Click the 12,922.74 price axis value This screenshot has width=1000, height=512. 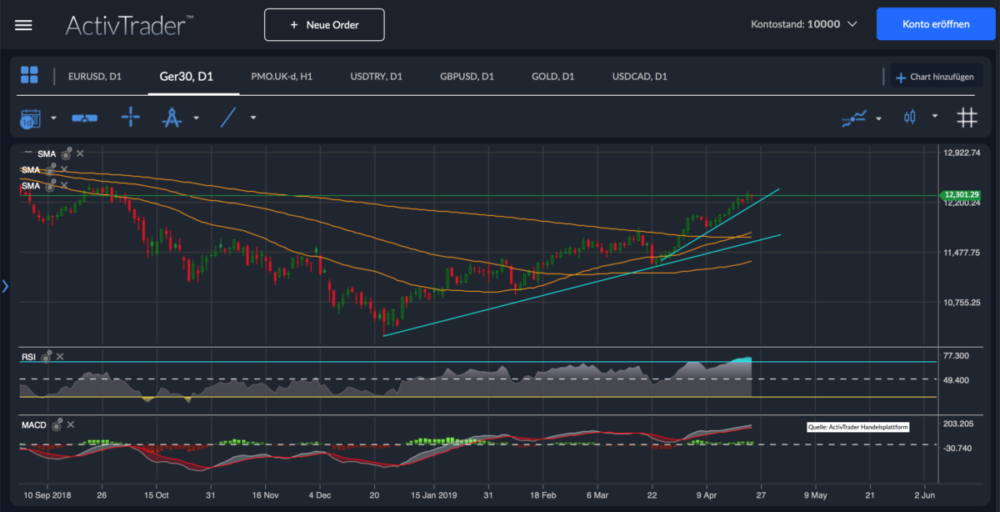[962, 152]
